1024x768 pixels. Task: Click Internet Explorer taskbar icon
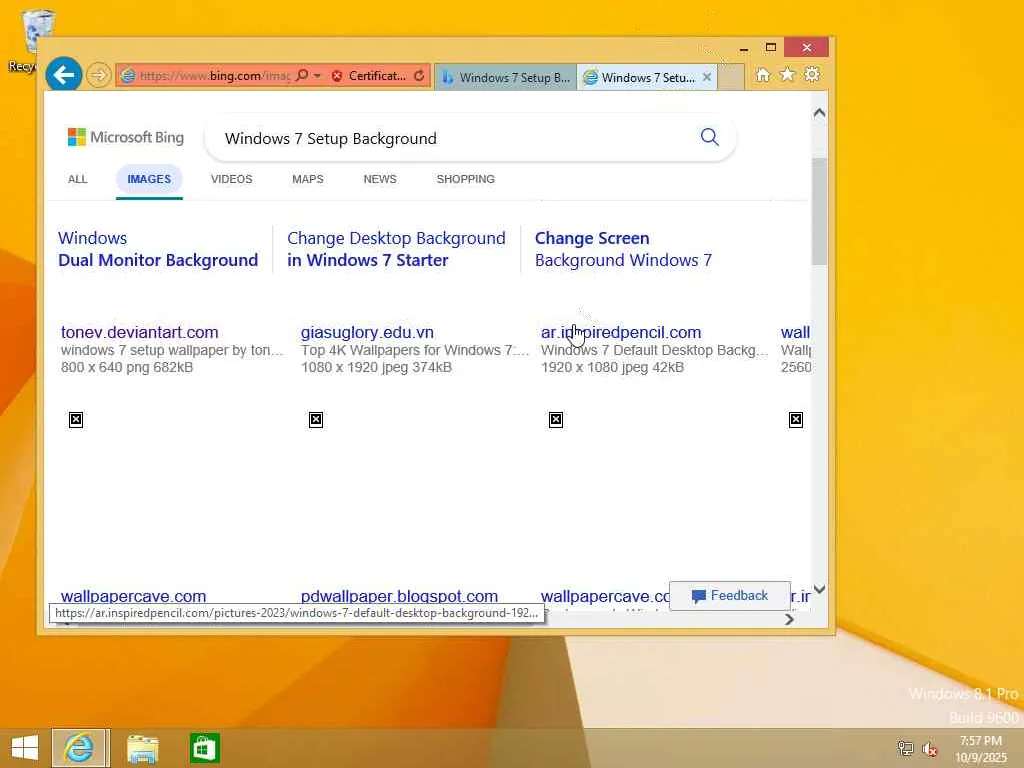[79, 748]
